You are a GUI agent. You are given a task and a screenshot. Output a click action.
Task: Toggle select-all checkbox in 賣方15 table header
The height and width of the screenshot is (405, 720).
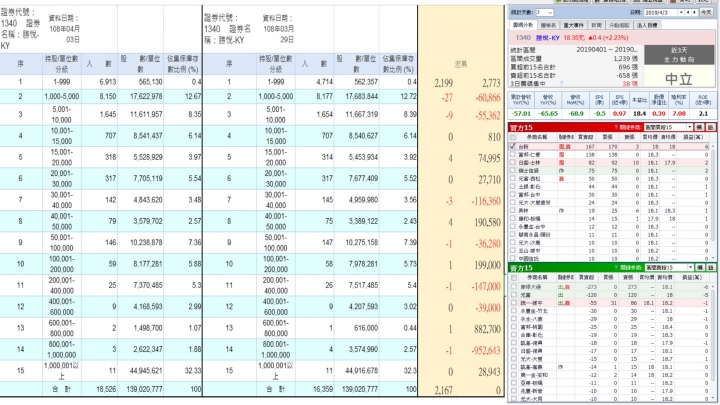click(514, 278)
